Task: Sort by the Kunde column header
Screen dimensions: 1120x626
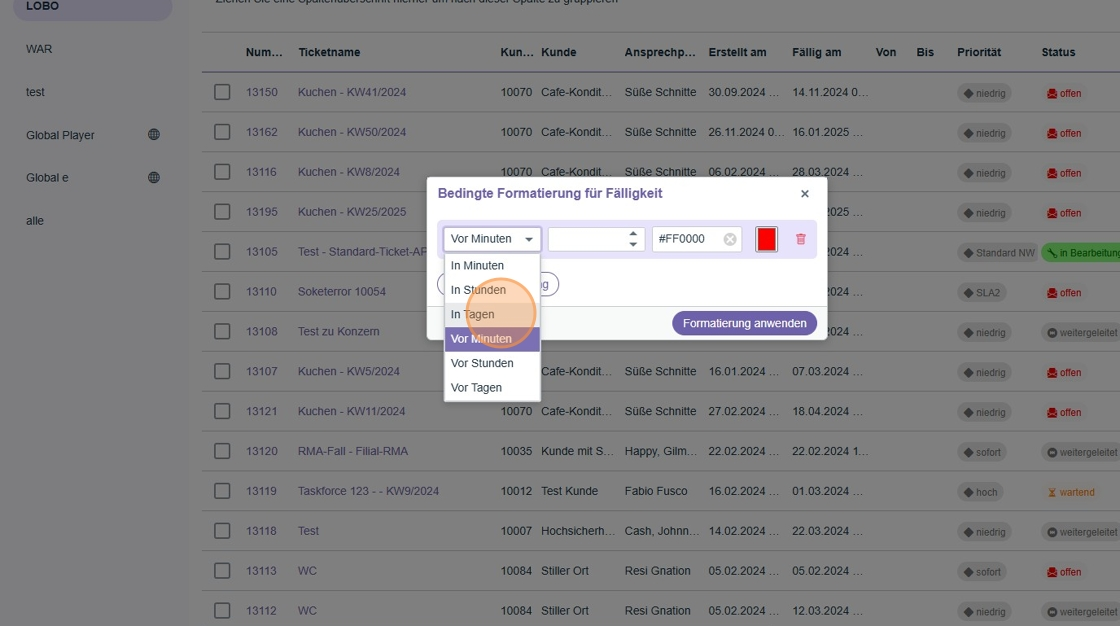Action: click(559, 52)
